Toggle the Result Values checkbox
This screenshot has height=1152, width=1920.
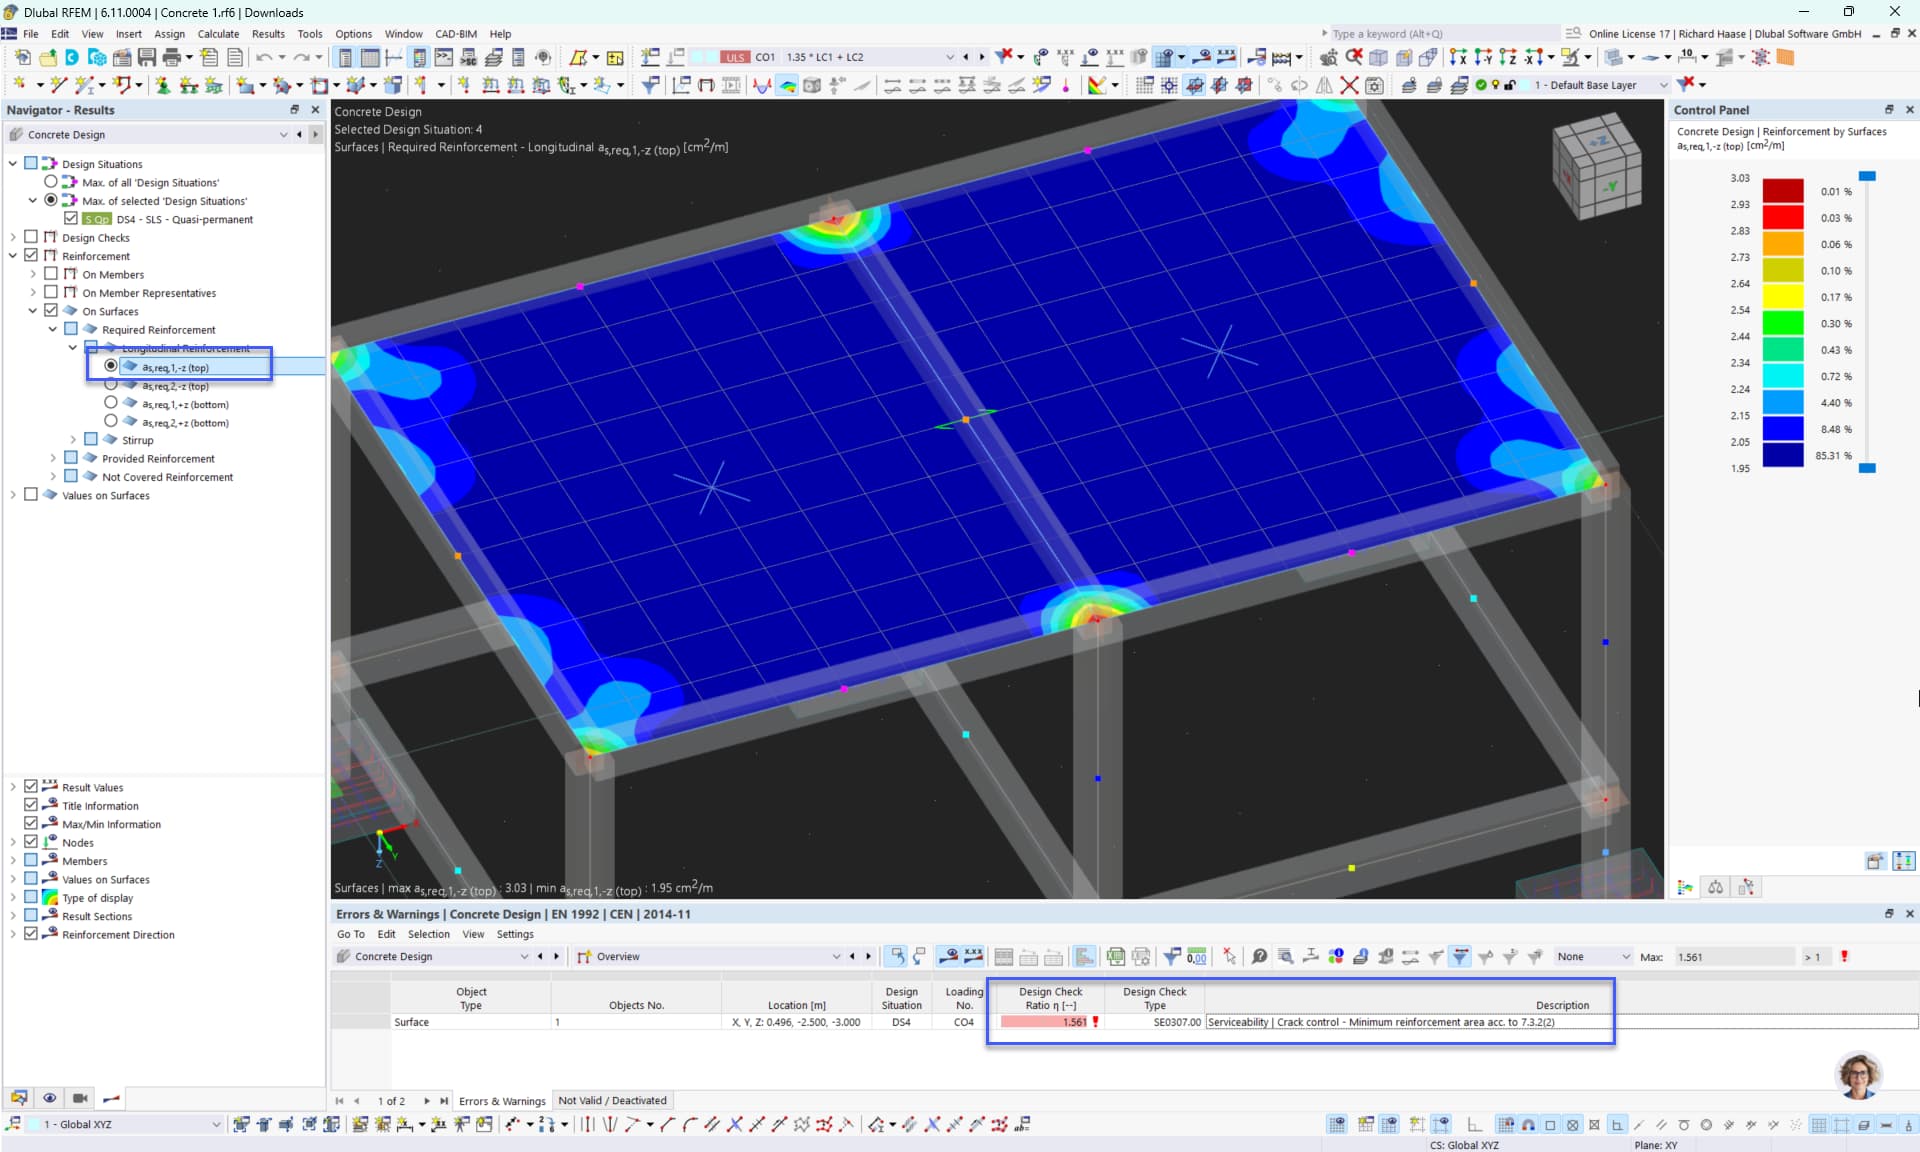click(31, 787)
